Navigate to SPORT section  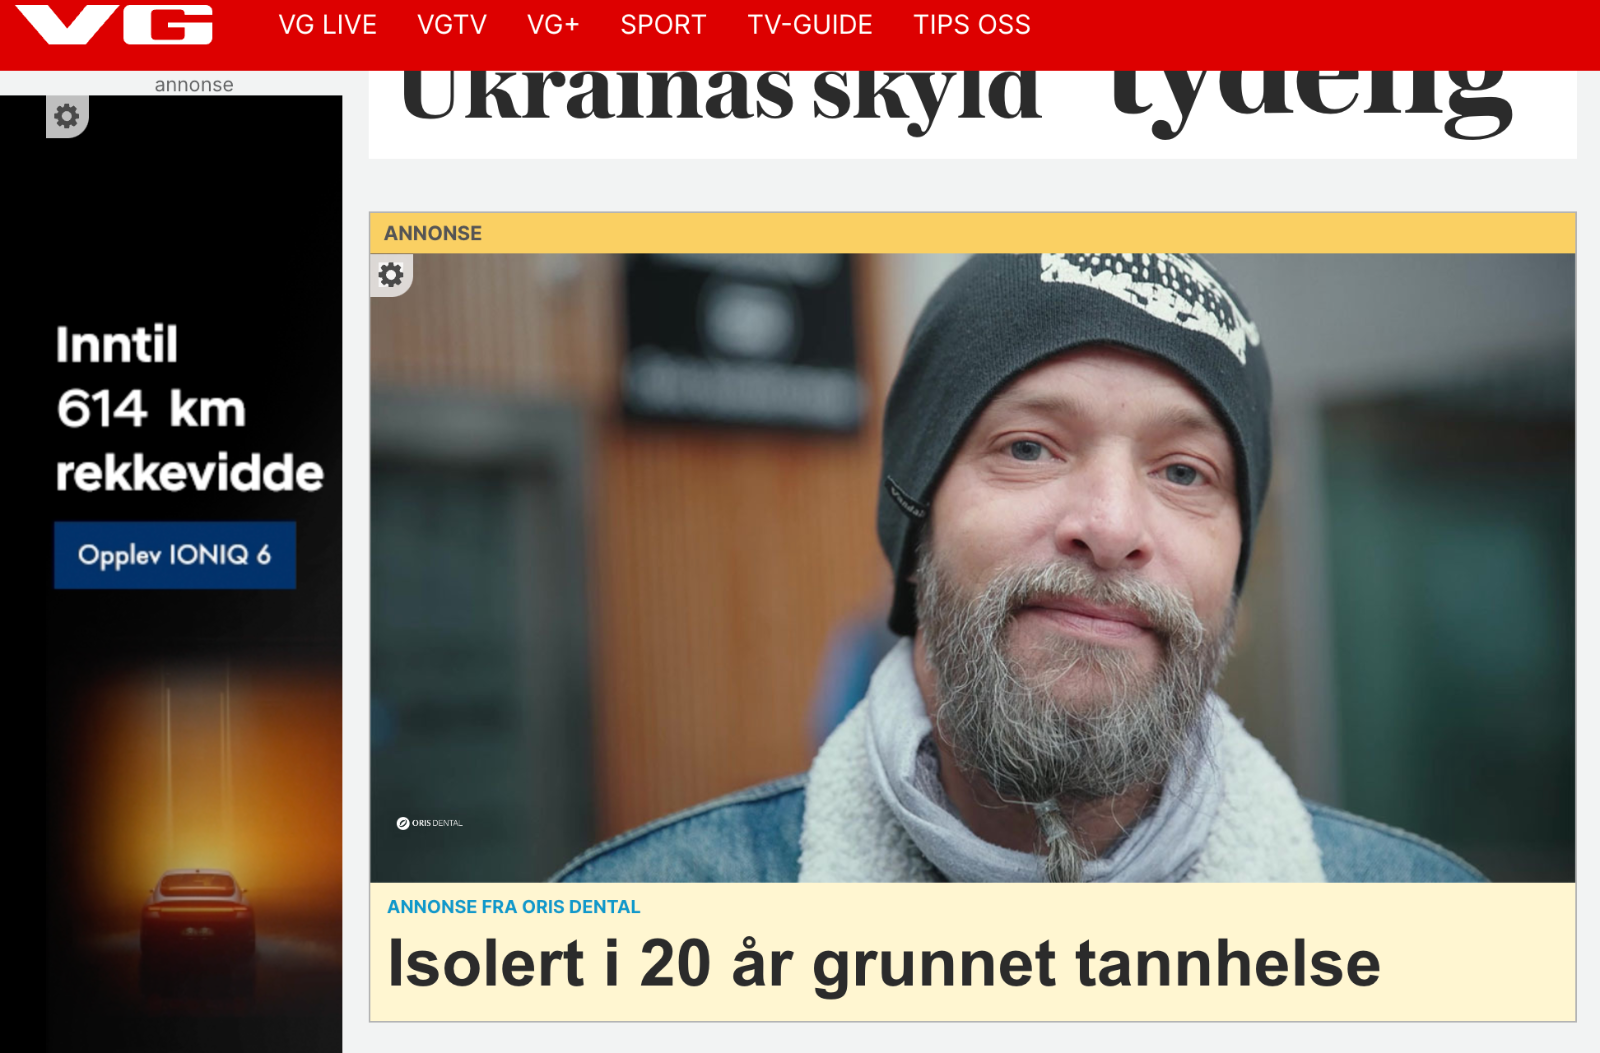click(663, 25)
